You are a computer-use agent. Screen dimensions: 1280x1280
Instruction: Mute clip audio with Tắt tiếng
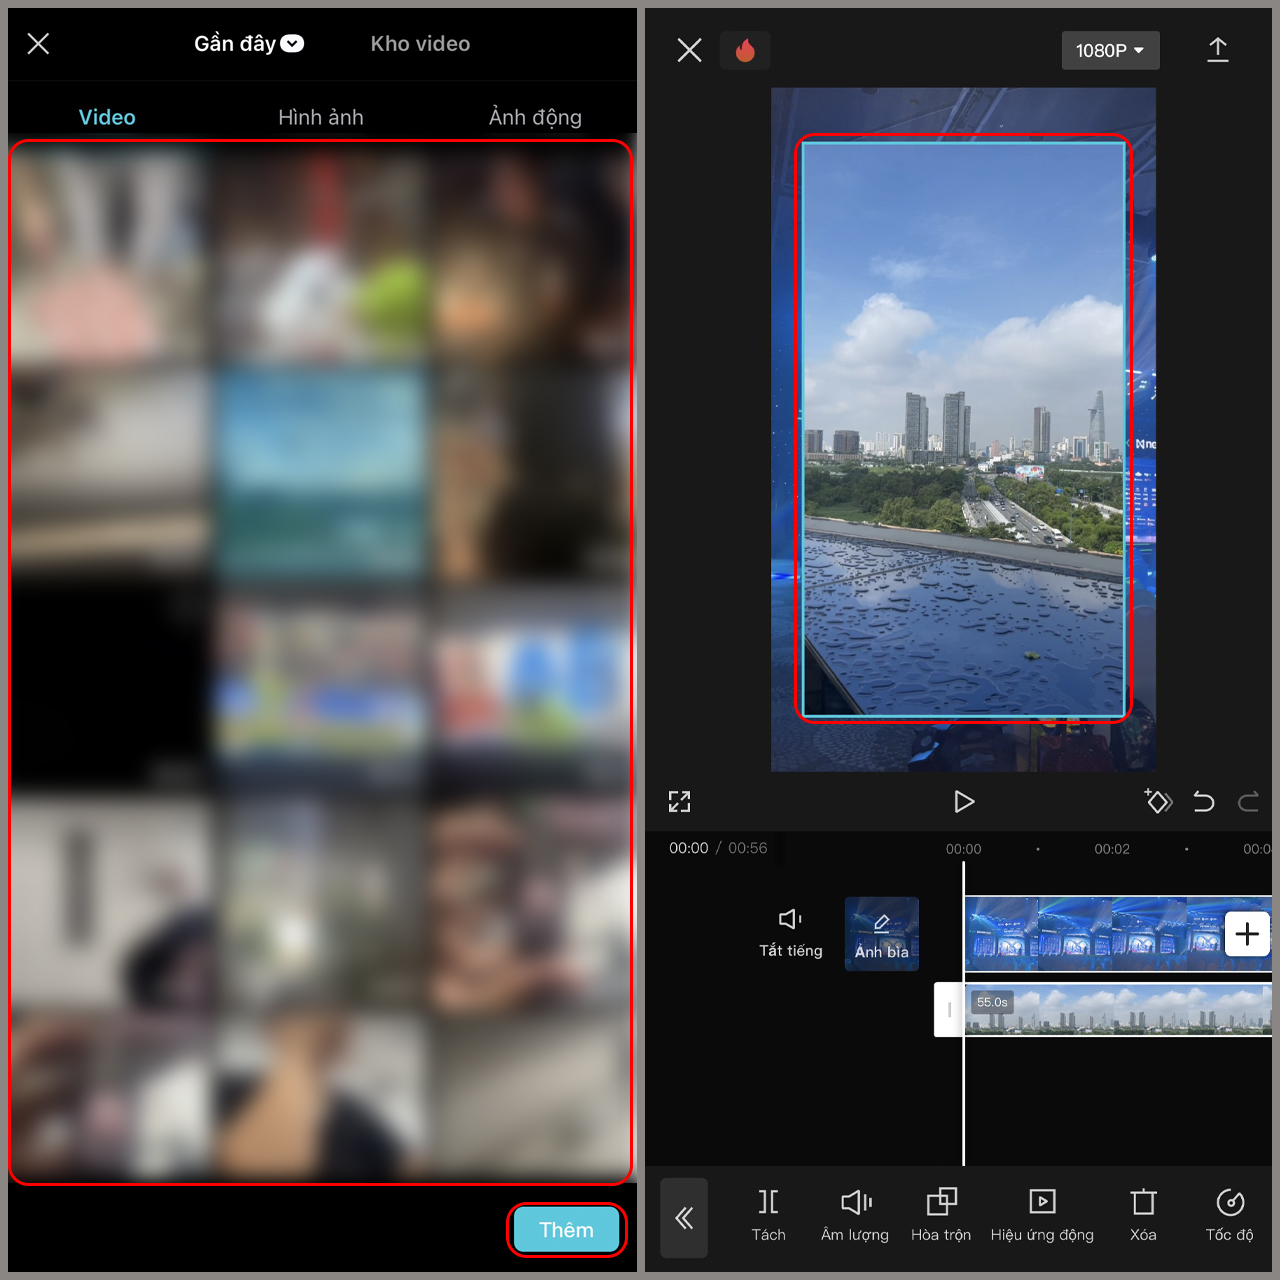790,933
